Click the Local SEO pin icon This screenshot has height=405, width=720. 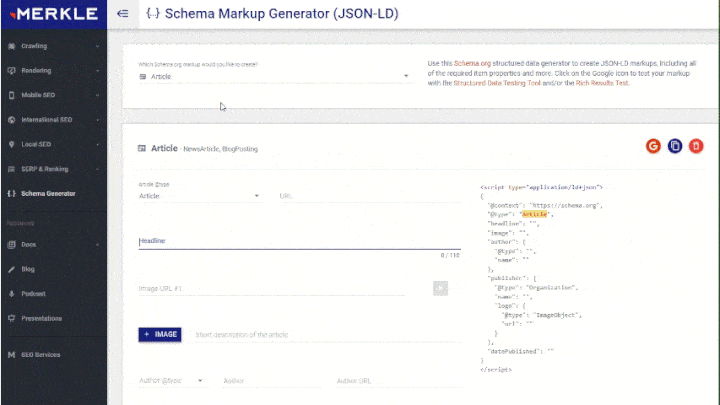click(x=11, y=144)
